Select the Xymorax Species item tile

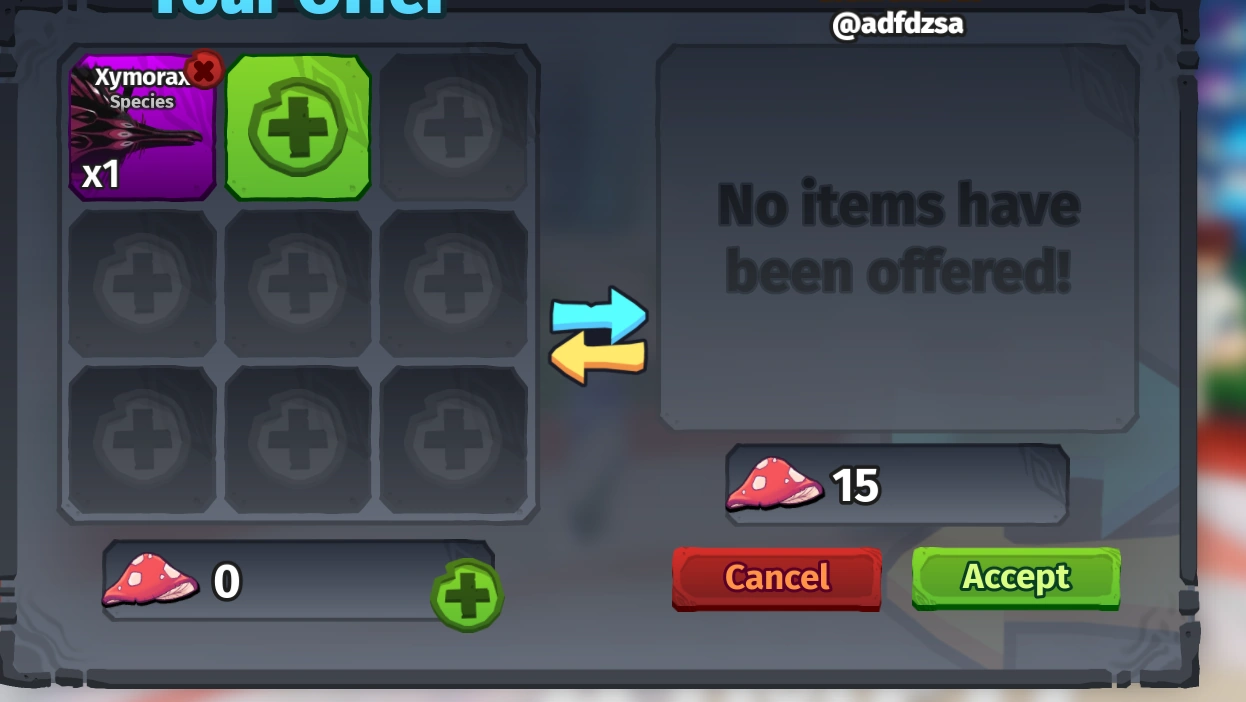point(142,127)
